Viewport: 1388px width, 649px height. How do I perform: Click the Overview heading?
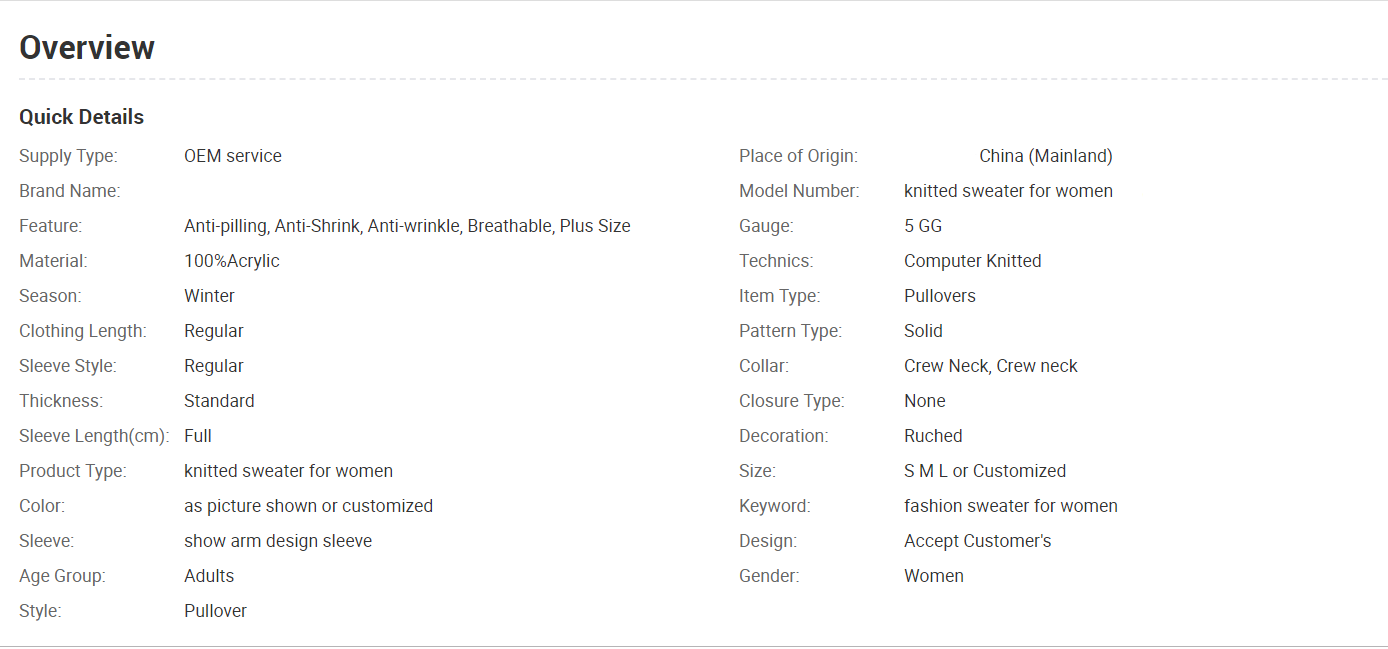87,47
